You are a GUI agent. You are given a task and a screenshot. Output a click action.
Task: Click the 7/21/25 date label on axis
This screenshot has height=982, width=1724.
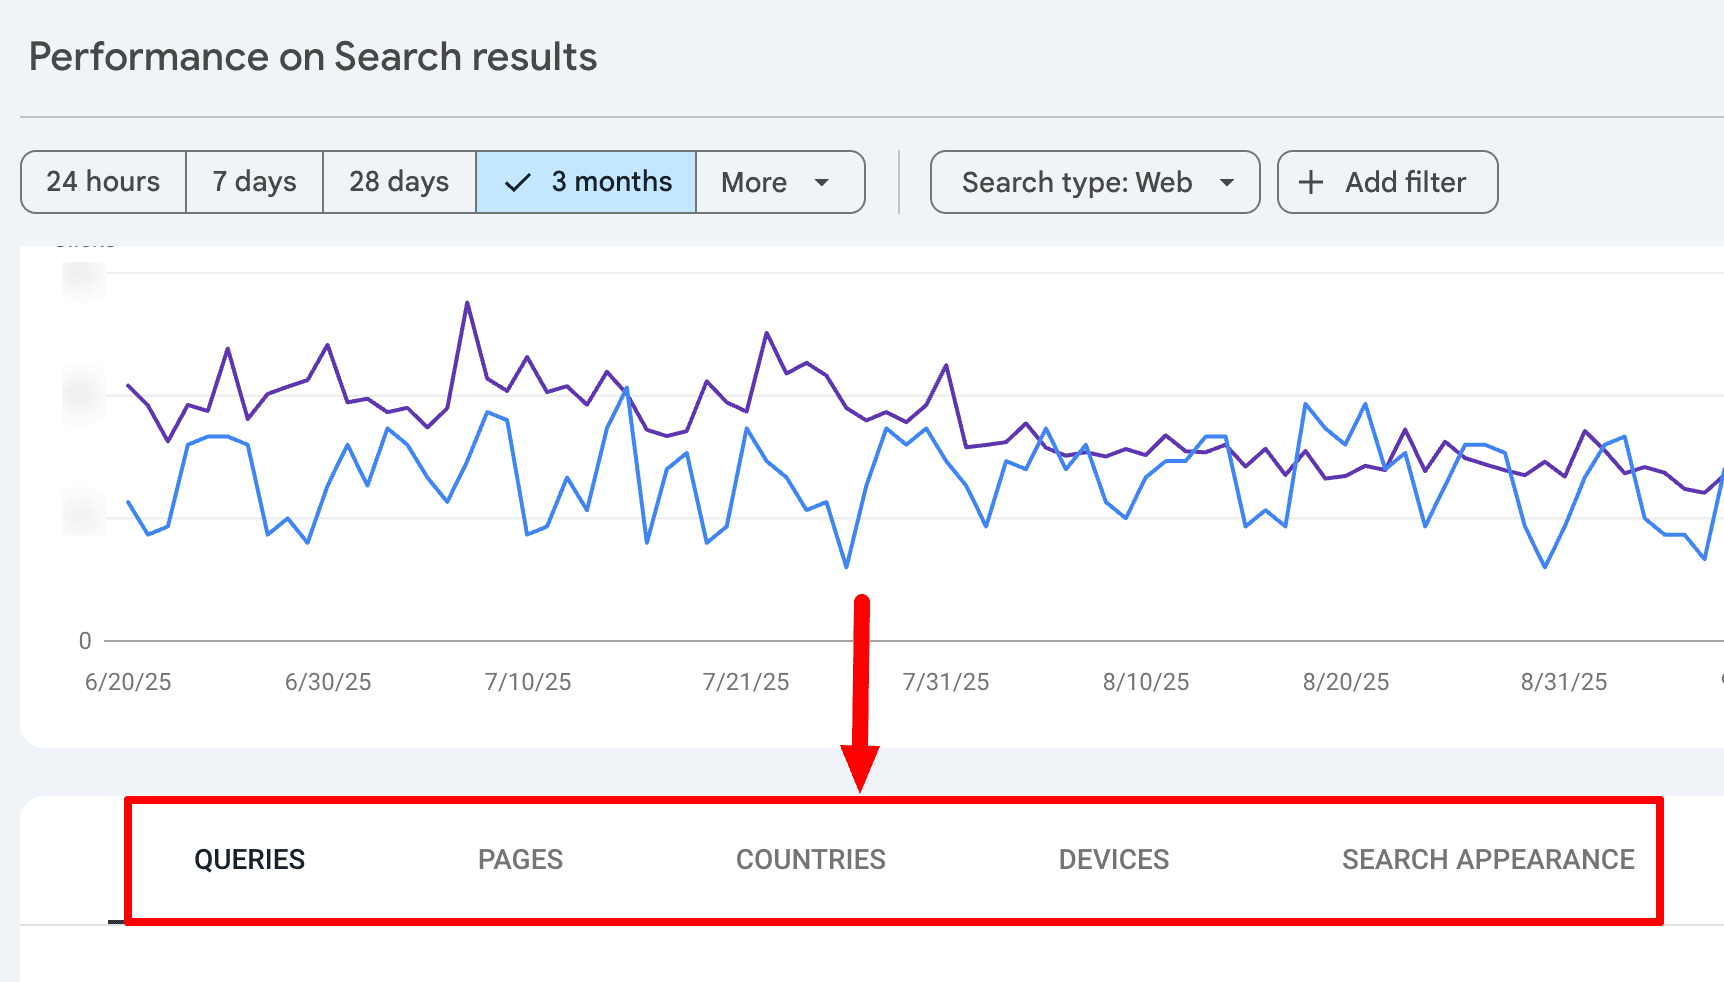(x=745, y=682)
